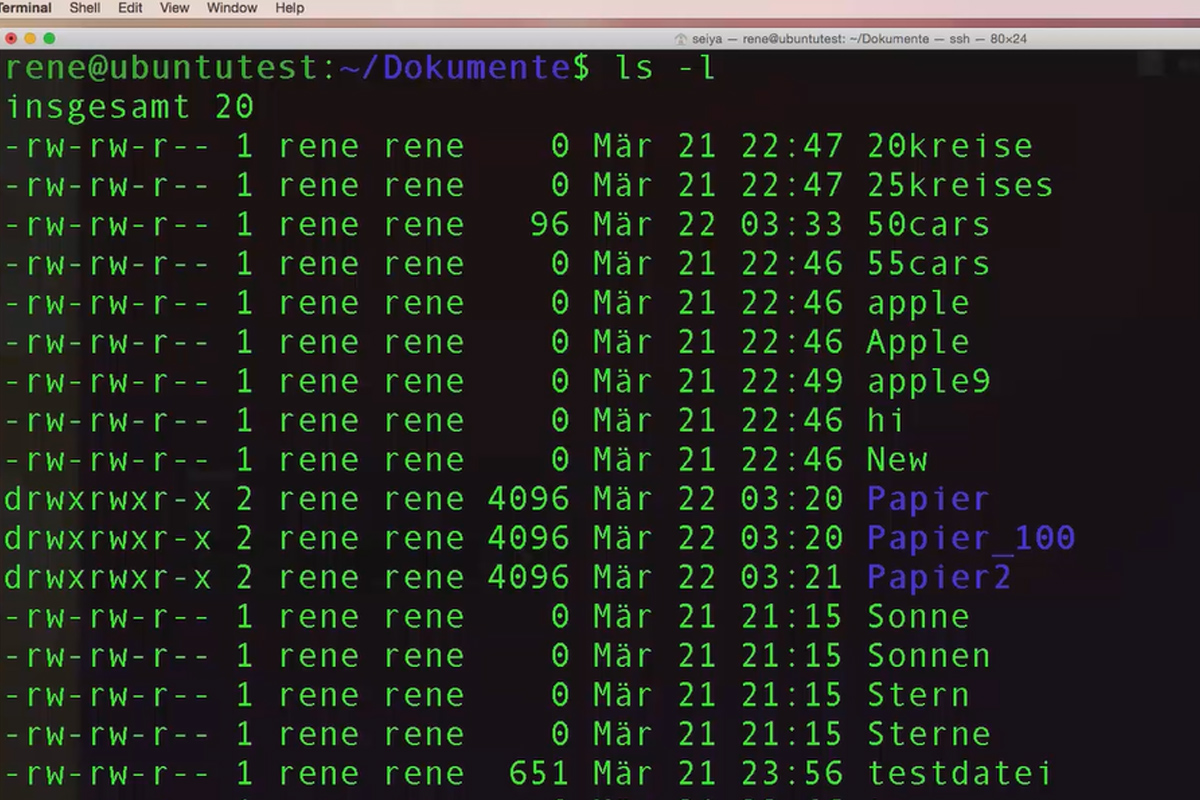Image resolution: width=1200 pixels, height=800 pixels.
Task: Click the time '03:21' in Papier2 row
Action: click(x=793, y=578)
